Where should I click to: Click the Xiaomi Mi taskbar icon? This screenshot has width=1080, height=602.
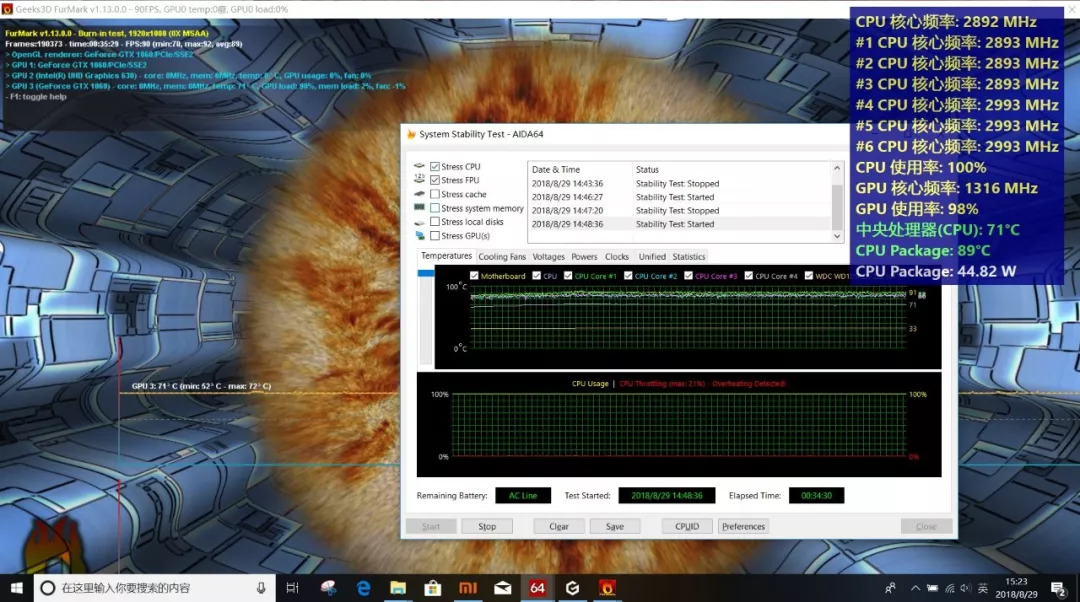click(x=467, y=588)
